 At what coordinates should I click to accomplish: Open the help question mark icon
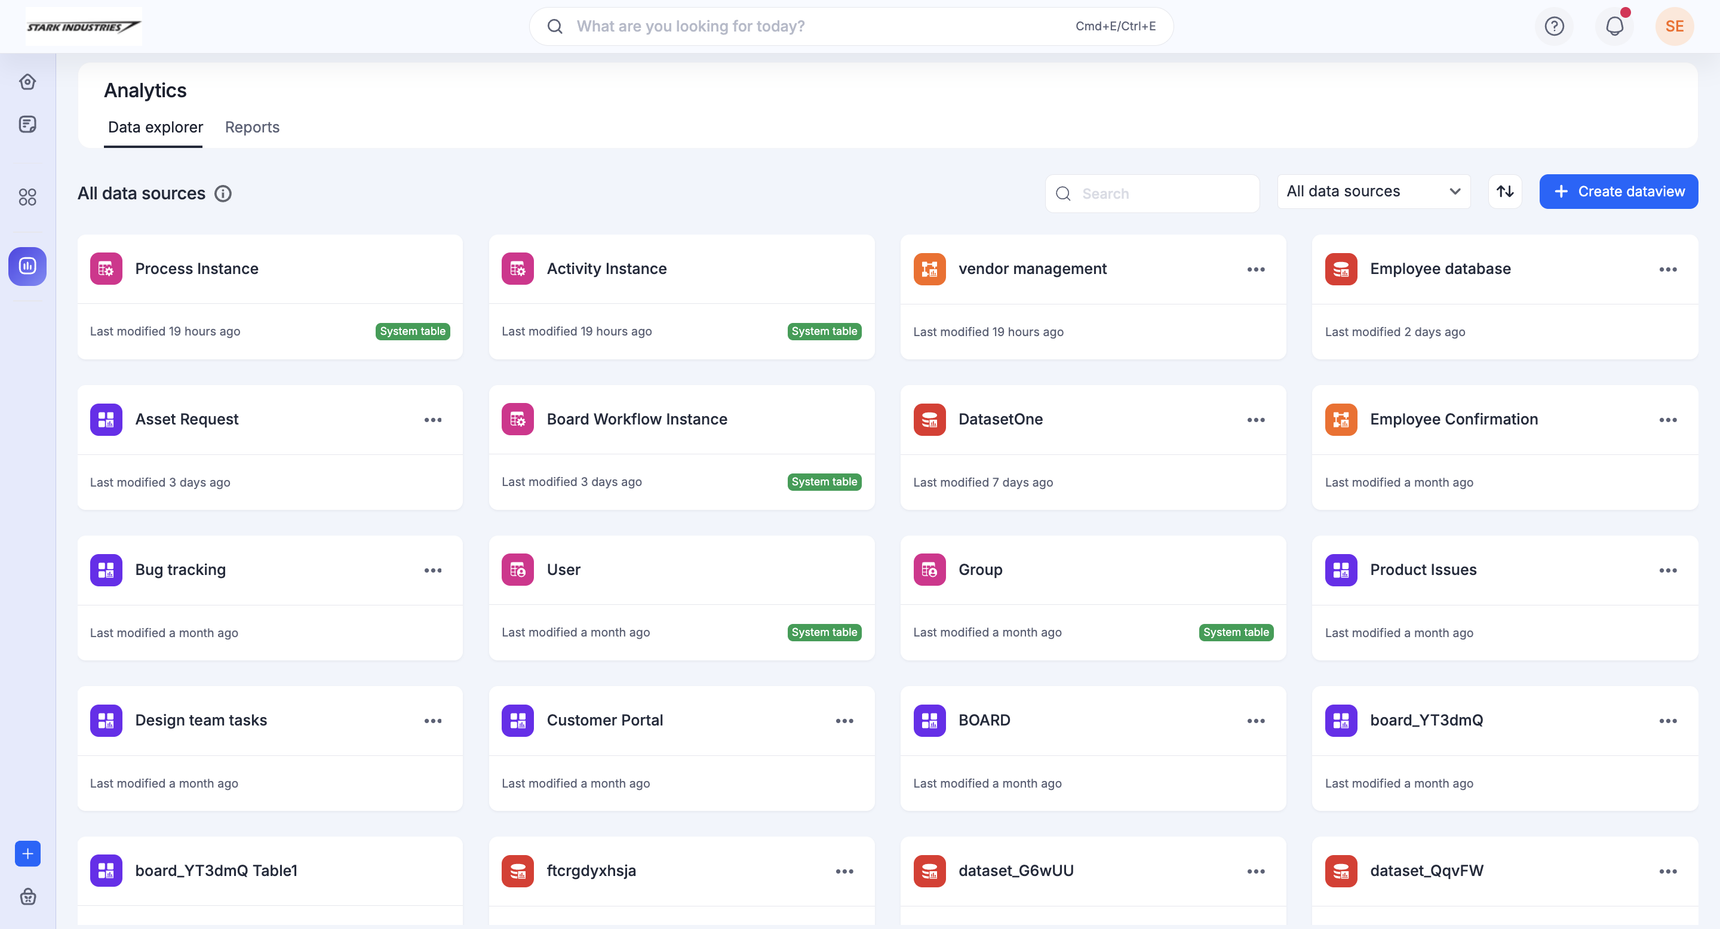coord(1554,27)
